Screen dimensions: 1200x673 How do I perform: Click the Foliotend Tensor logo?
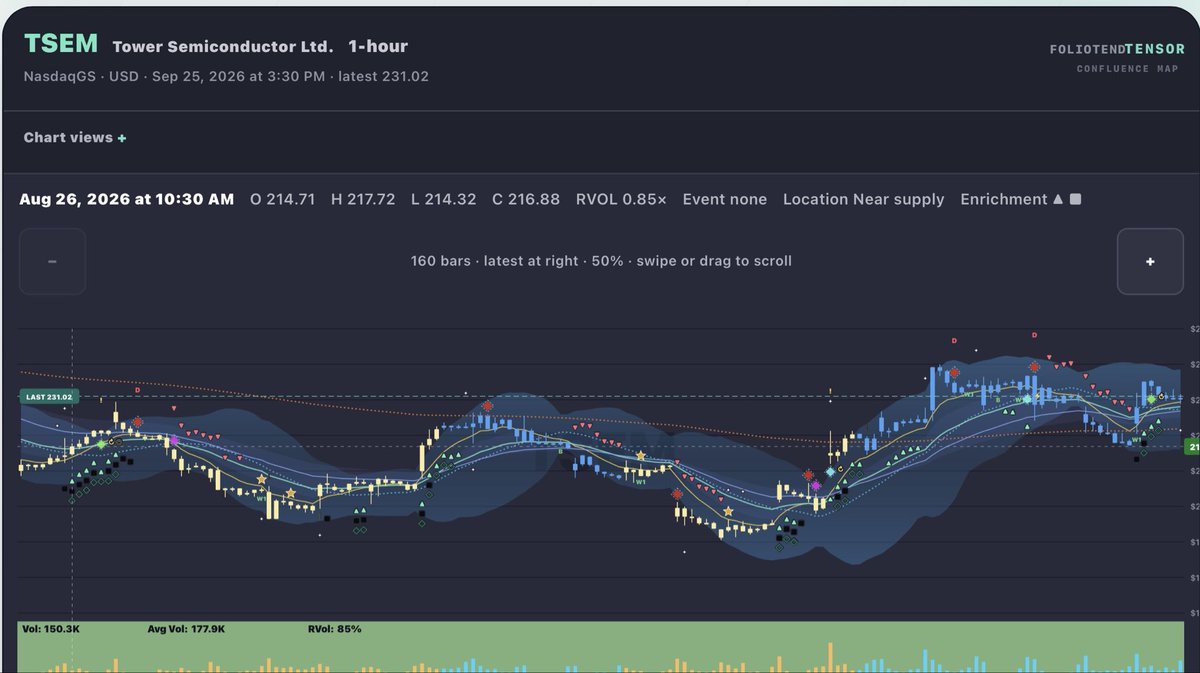coord(1117,48)
